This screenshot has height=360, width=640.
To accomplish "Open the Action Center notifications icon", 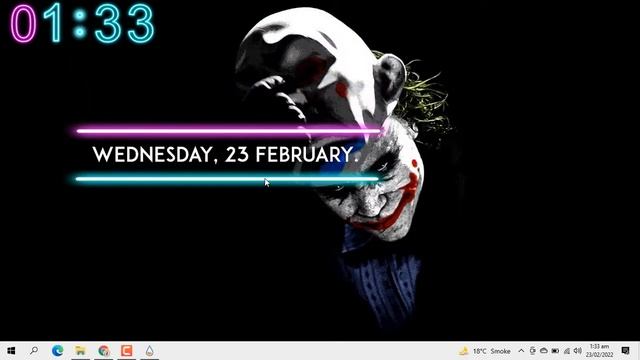I will (x=625, y=351).
